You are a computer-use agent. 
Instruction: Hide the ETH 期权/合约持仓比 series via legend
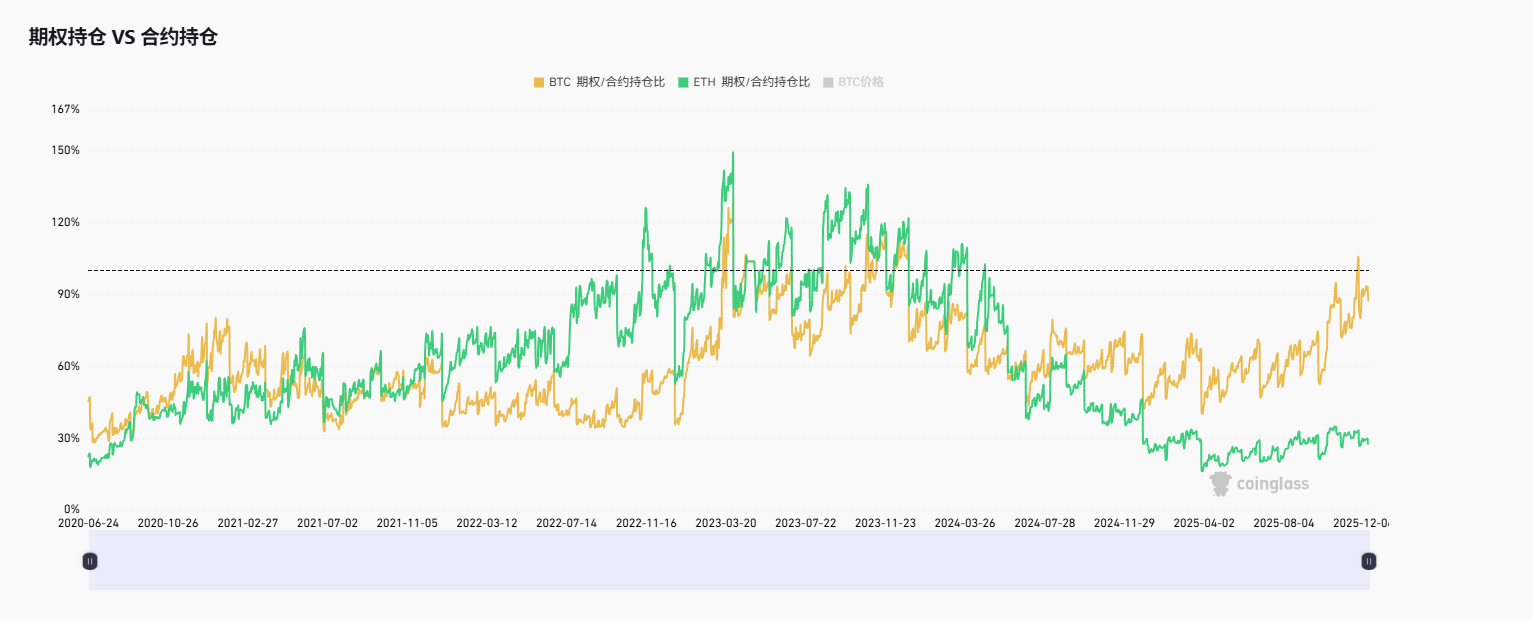[x=751, y=82]
